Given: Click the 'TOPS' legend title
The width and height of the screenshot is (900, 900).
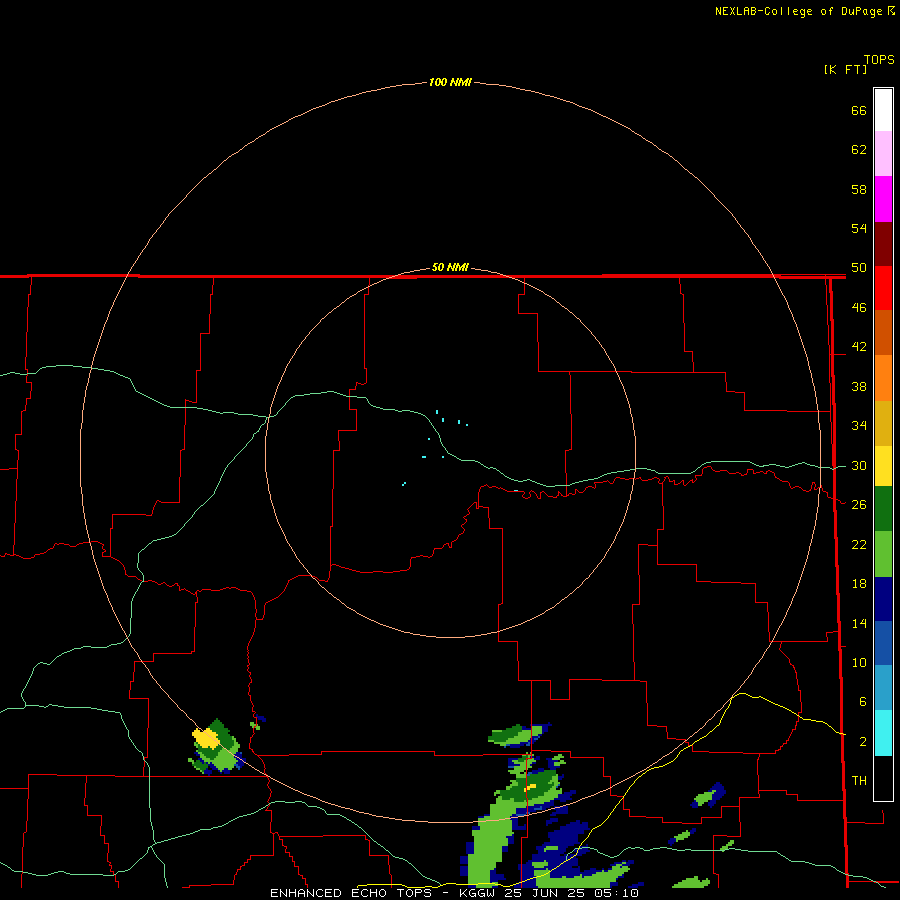Looking at the screenshot, I should (x=879, y=59).
